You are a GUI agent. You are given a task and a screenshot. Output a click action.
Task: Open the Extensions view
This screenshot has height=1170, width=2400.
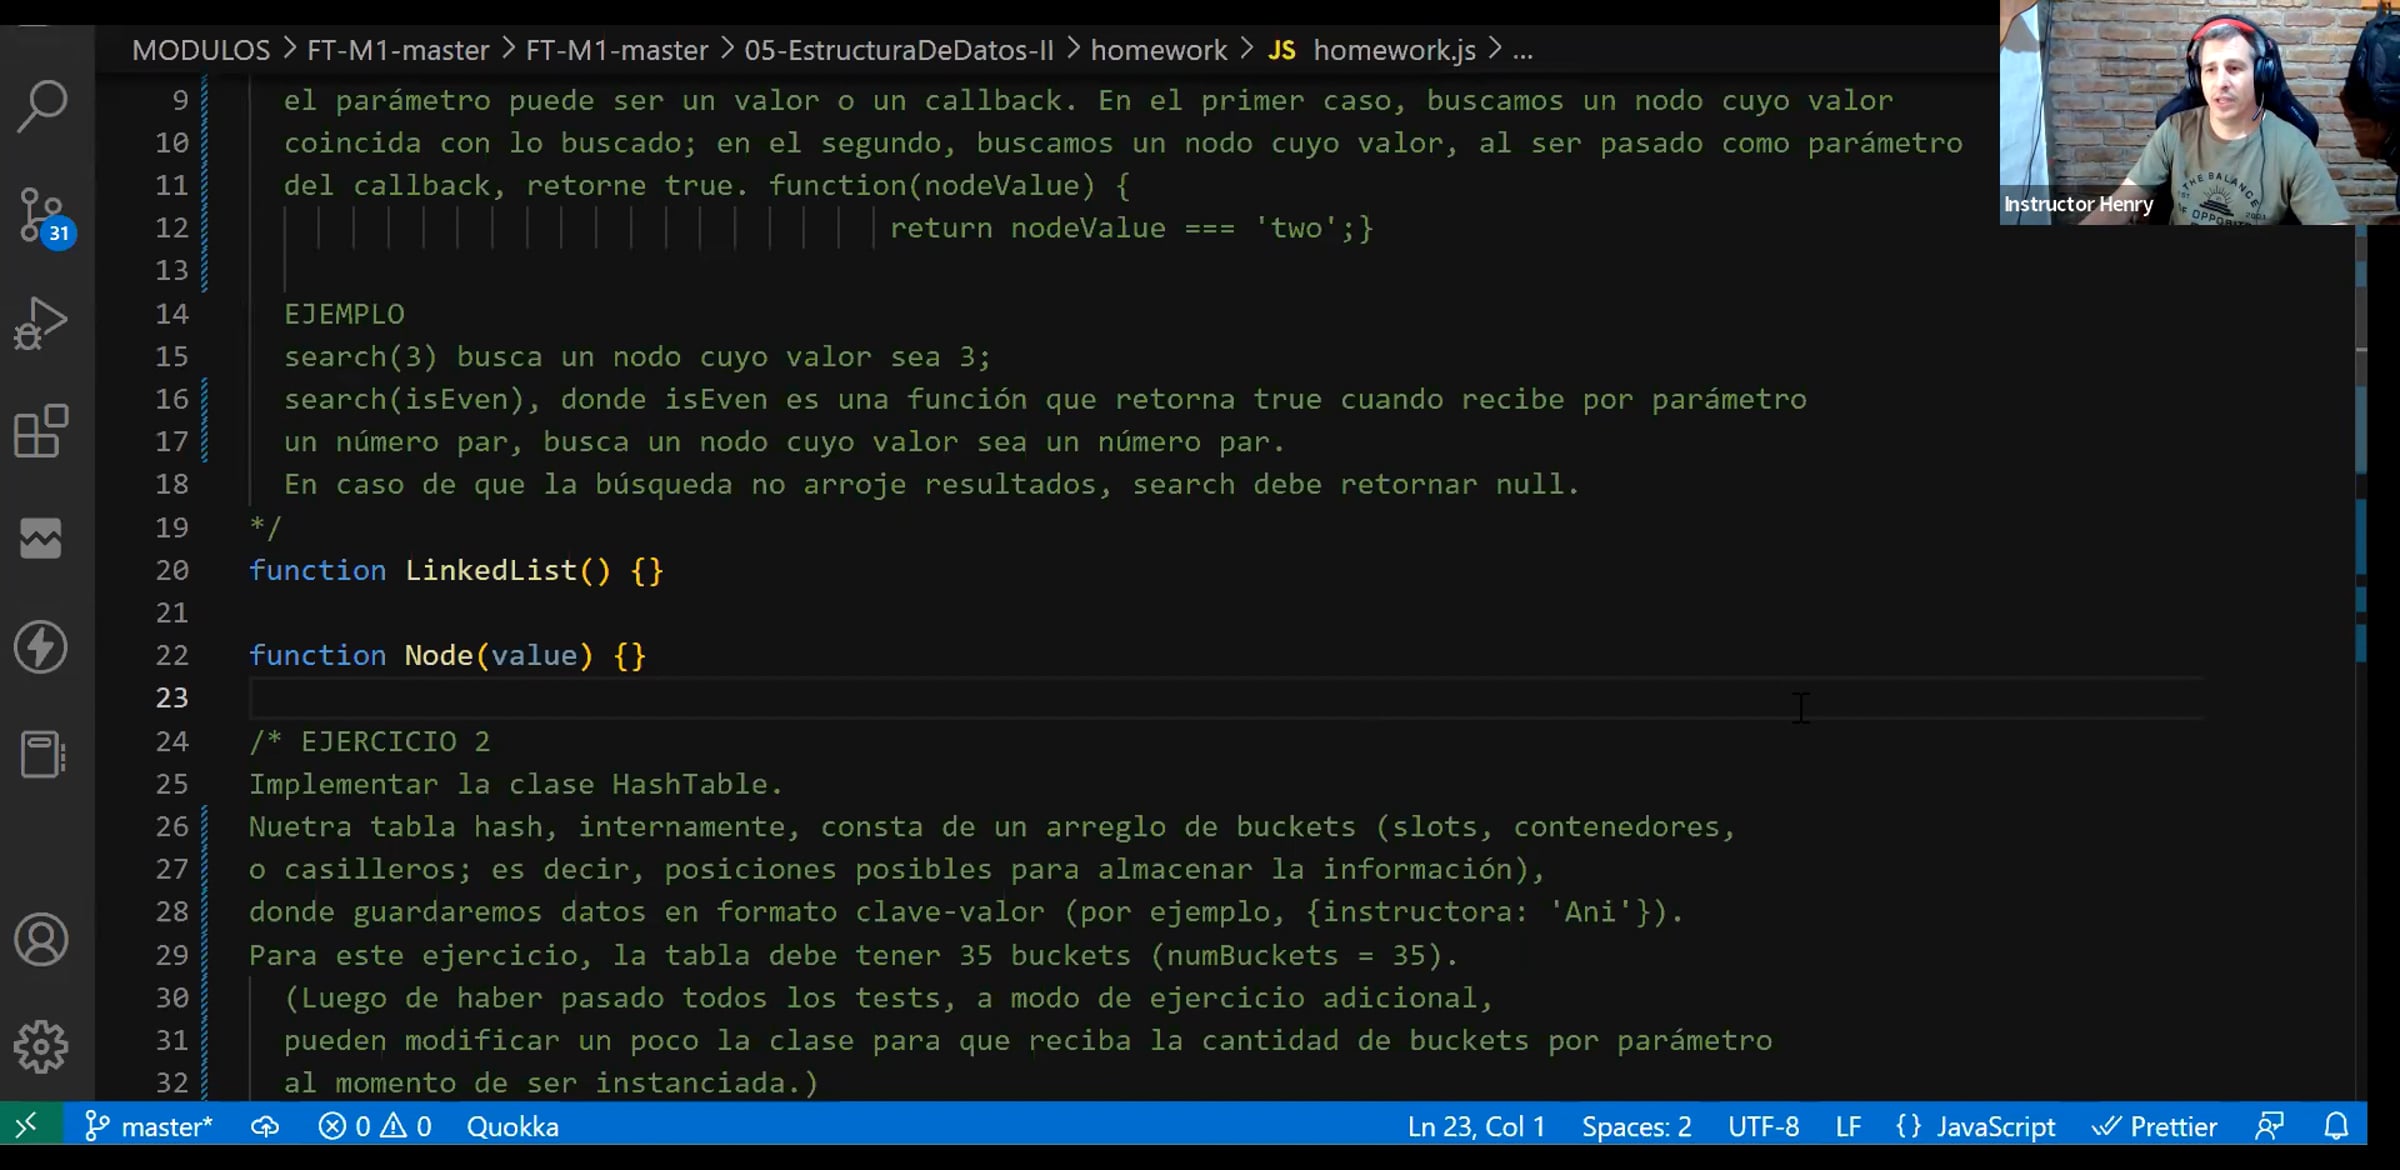pyautogui.click(x=42, y=431)
